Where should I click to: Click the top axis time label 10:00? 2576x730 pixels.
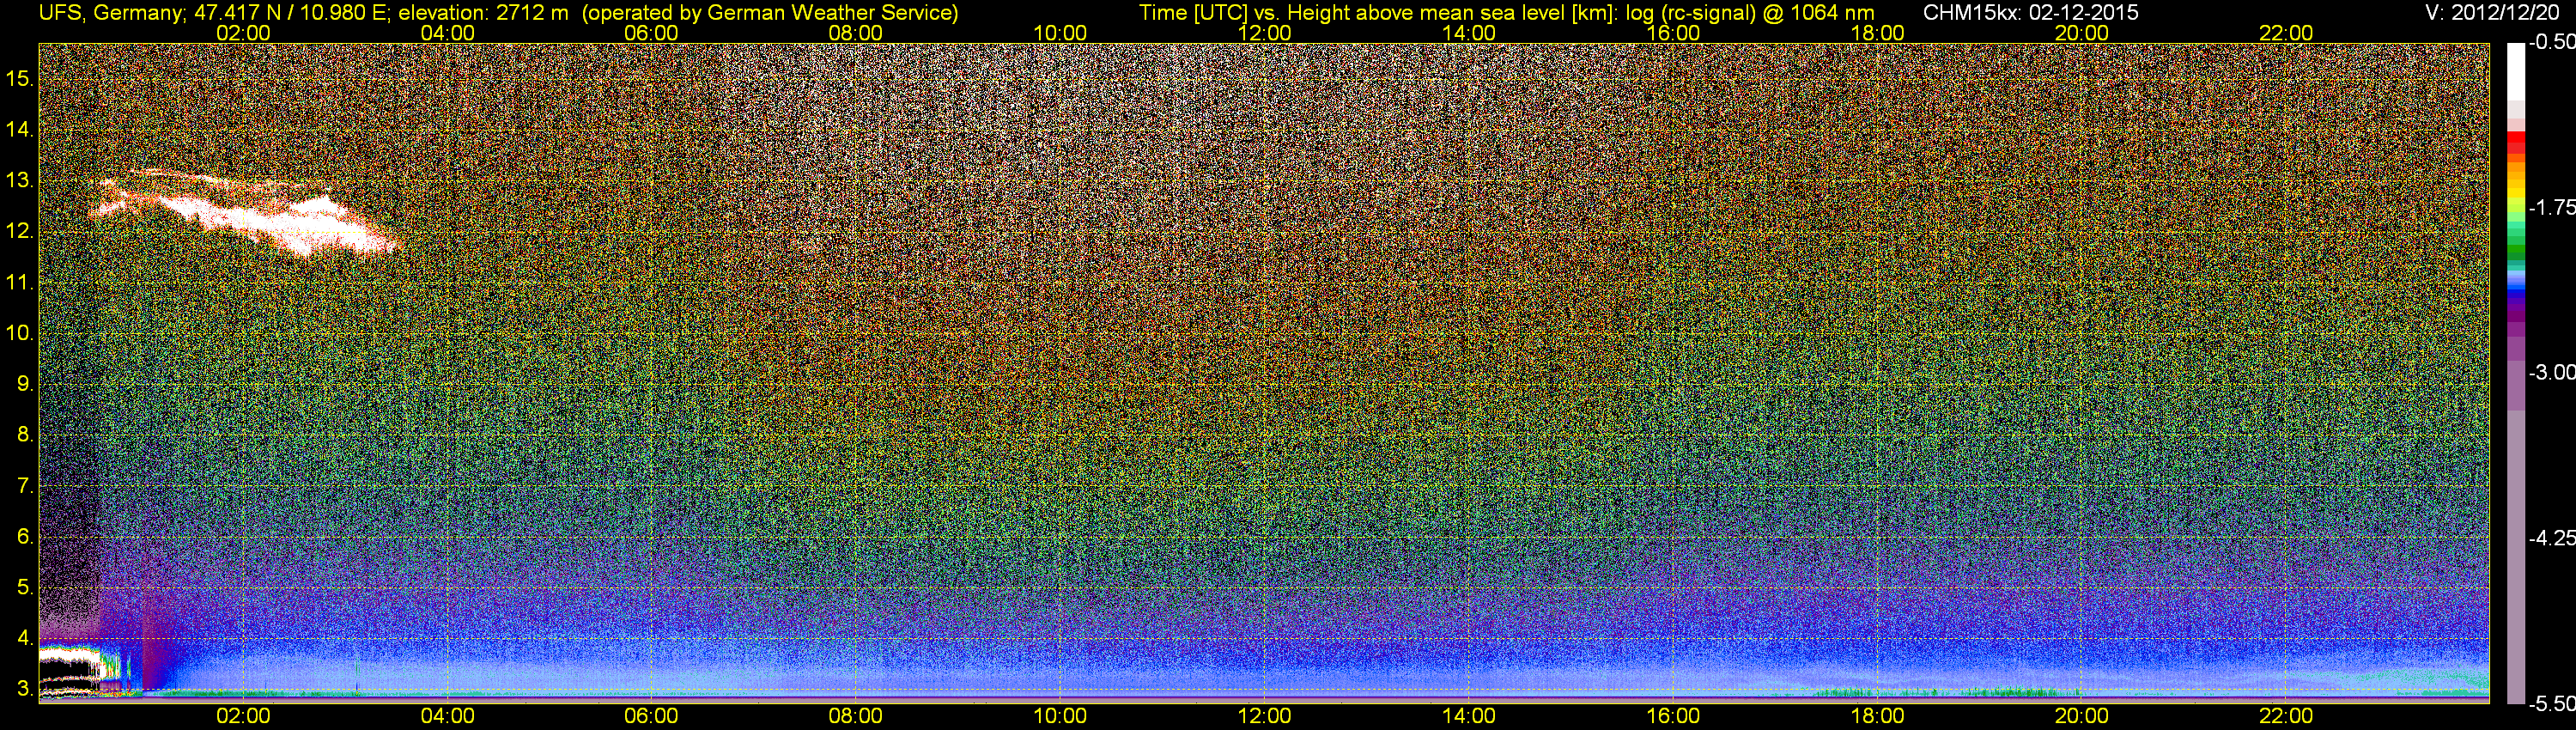1060,33
